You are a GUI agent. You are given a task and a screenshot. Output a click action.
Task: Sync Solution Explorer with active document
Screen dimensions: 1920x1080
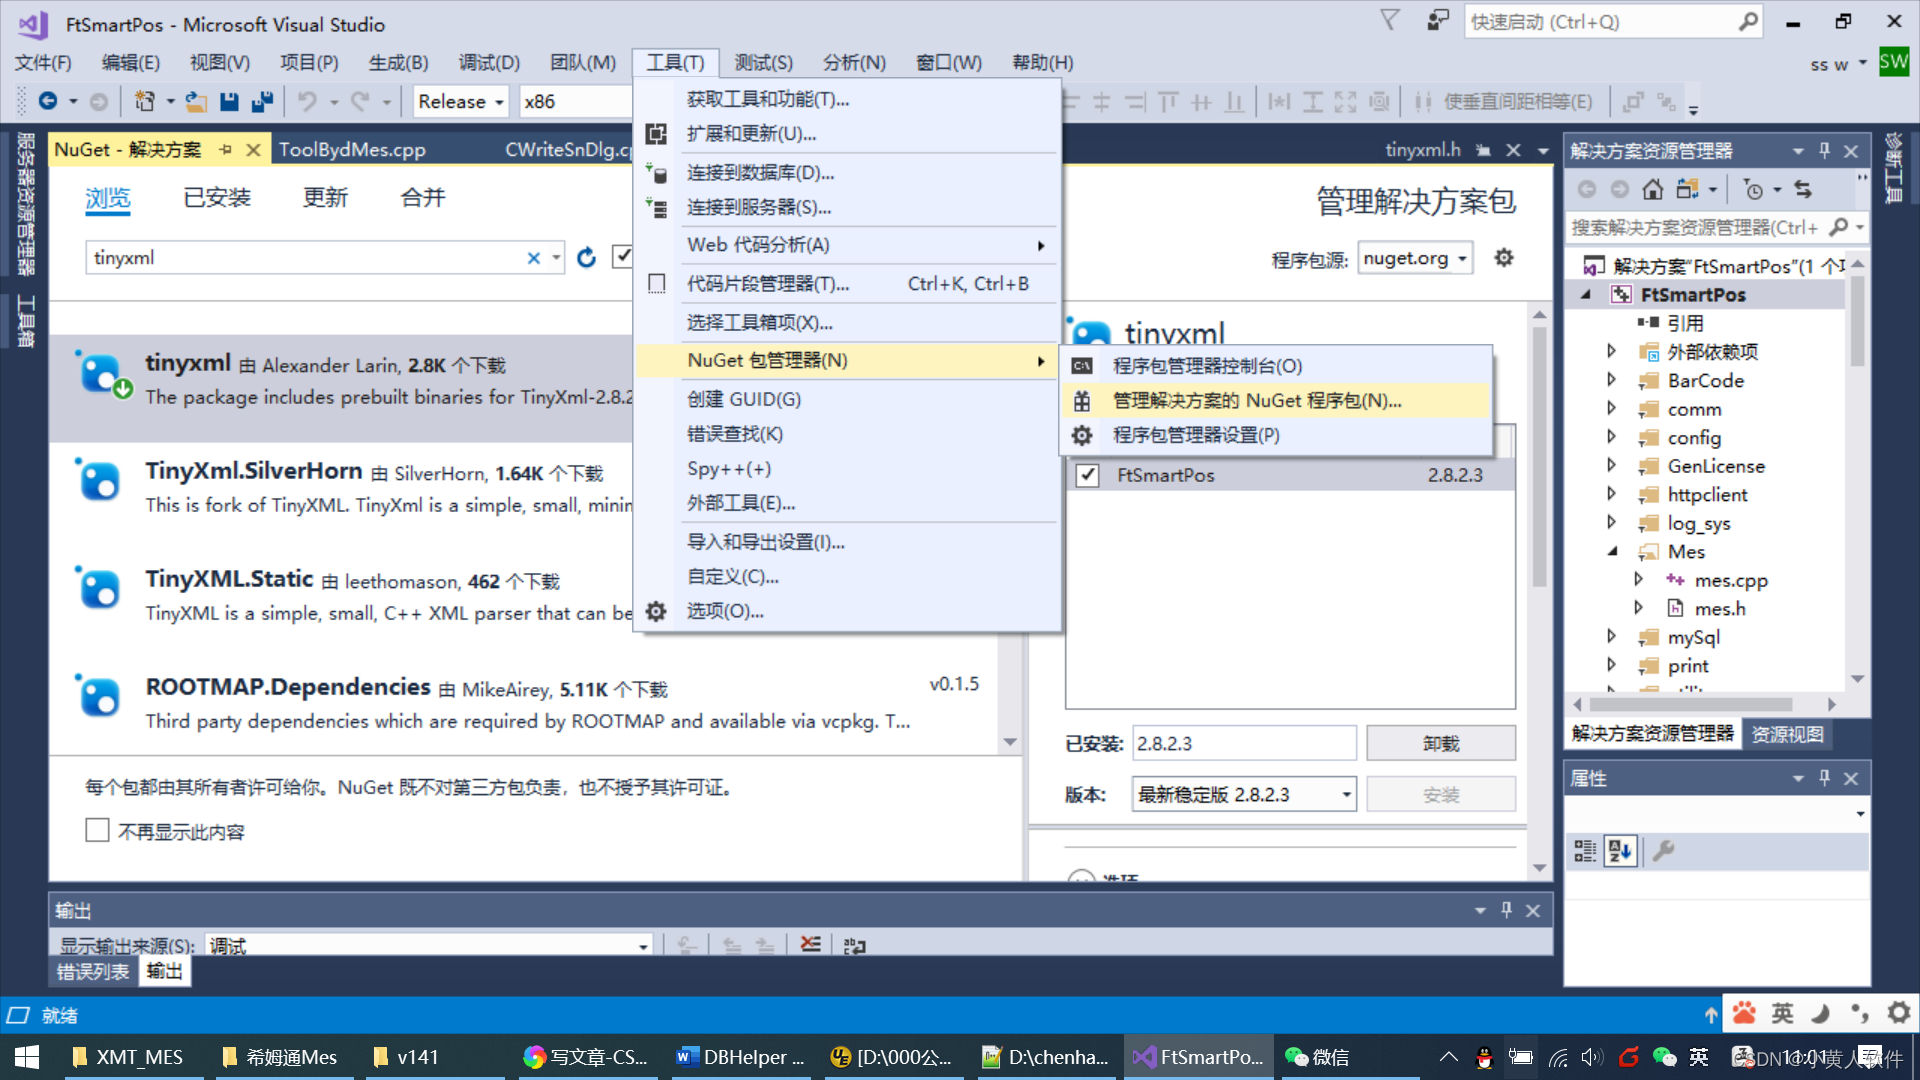1803,189
